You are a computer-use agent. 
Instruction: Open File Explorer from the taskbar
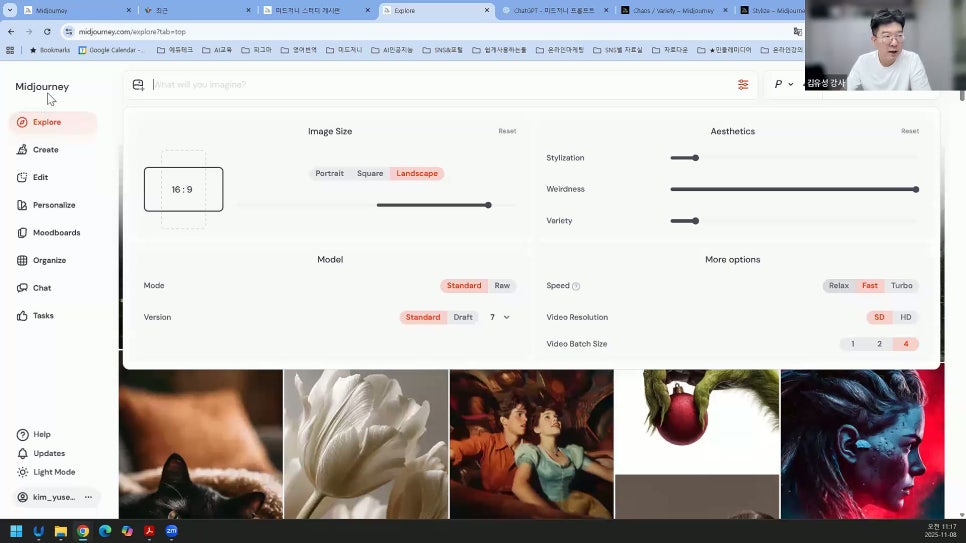60,531
